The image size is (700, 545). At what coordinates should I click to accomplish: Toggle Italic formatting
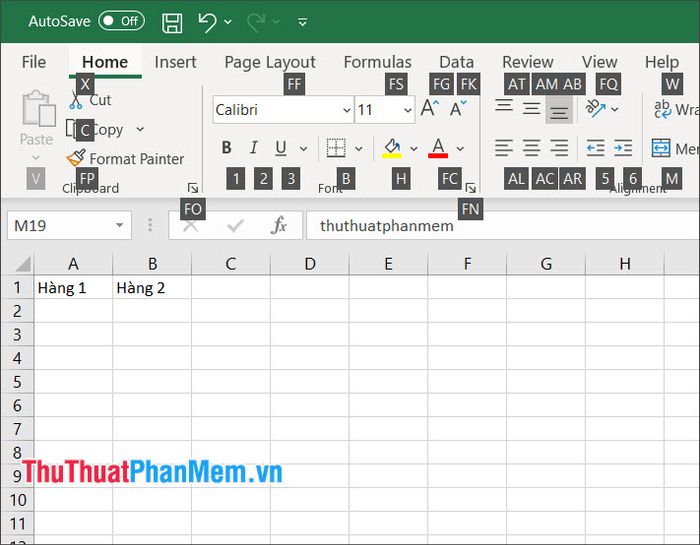(254, 148)
